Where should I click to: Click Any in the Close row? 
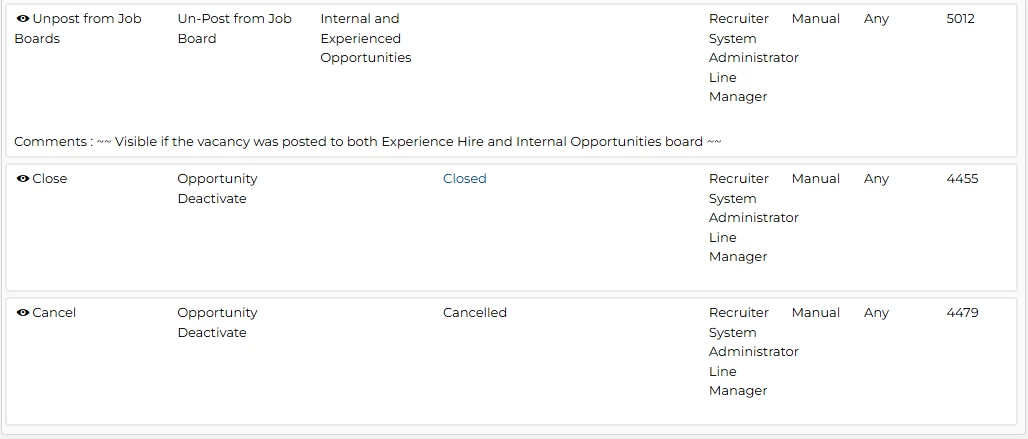click(x=876, y=179)
